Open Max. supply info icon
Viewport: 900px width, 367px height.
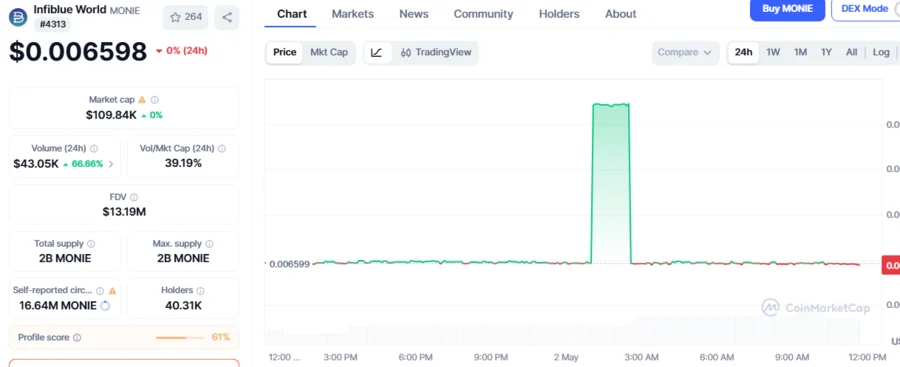coord(209,244)
